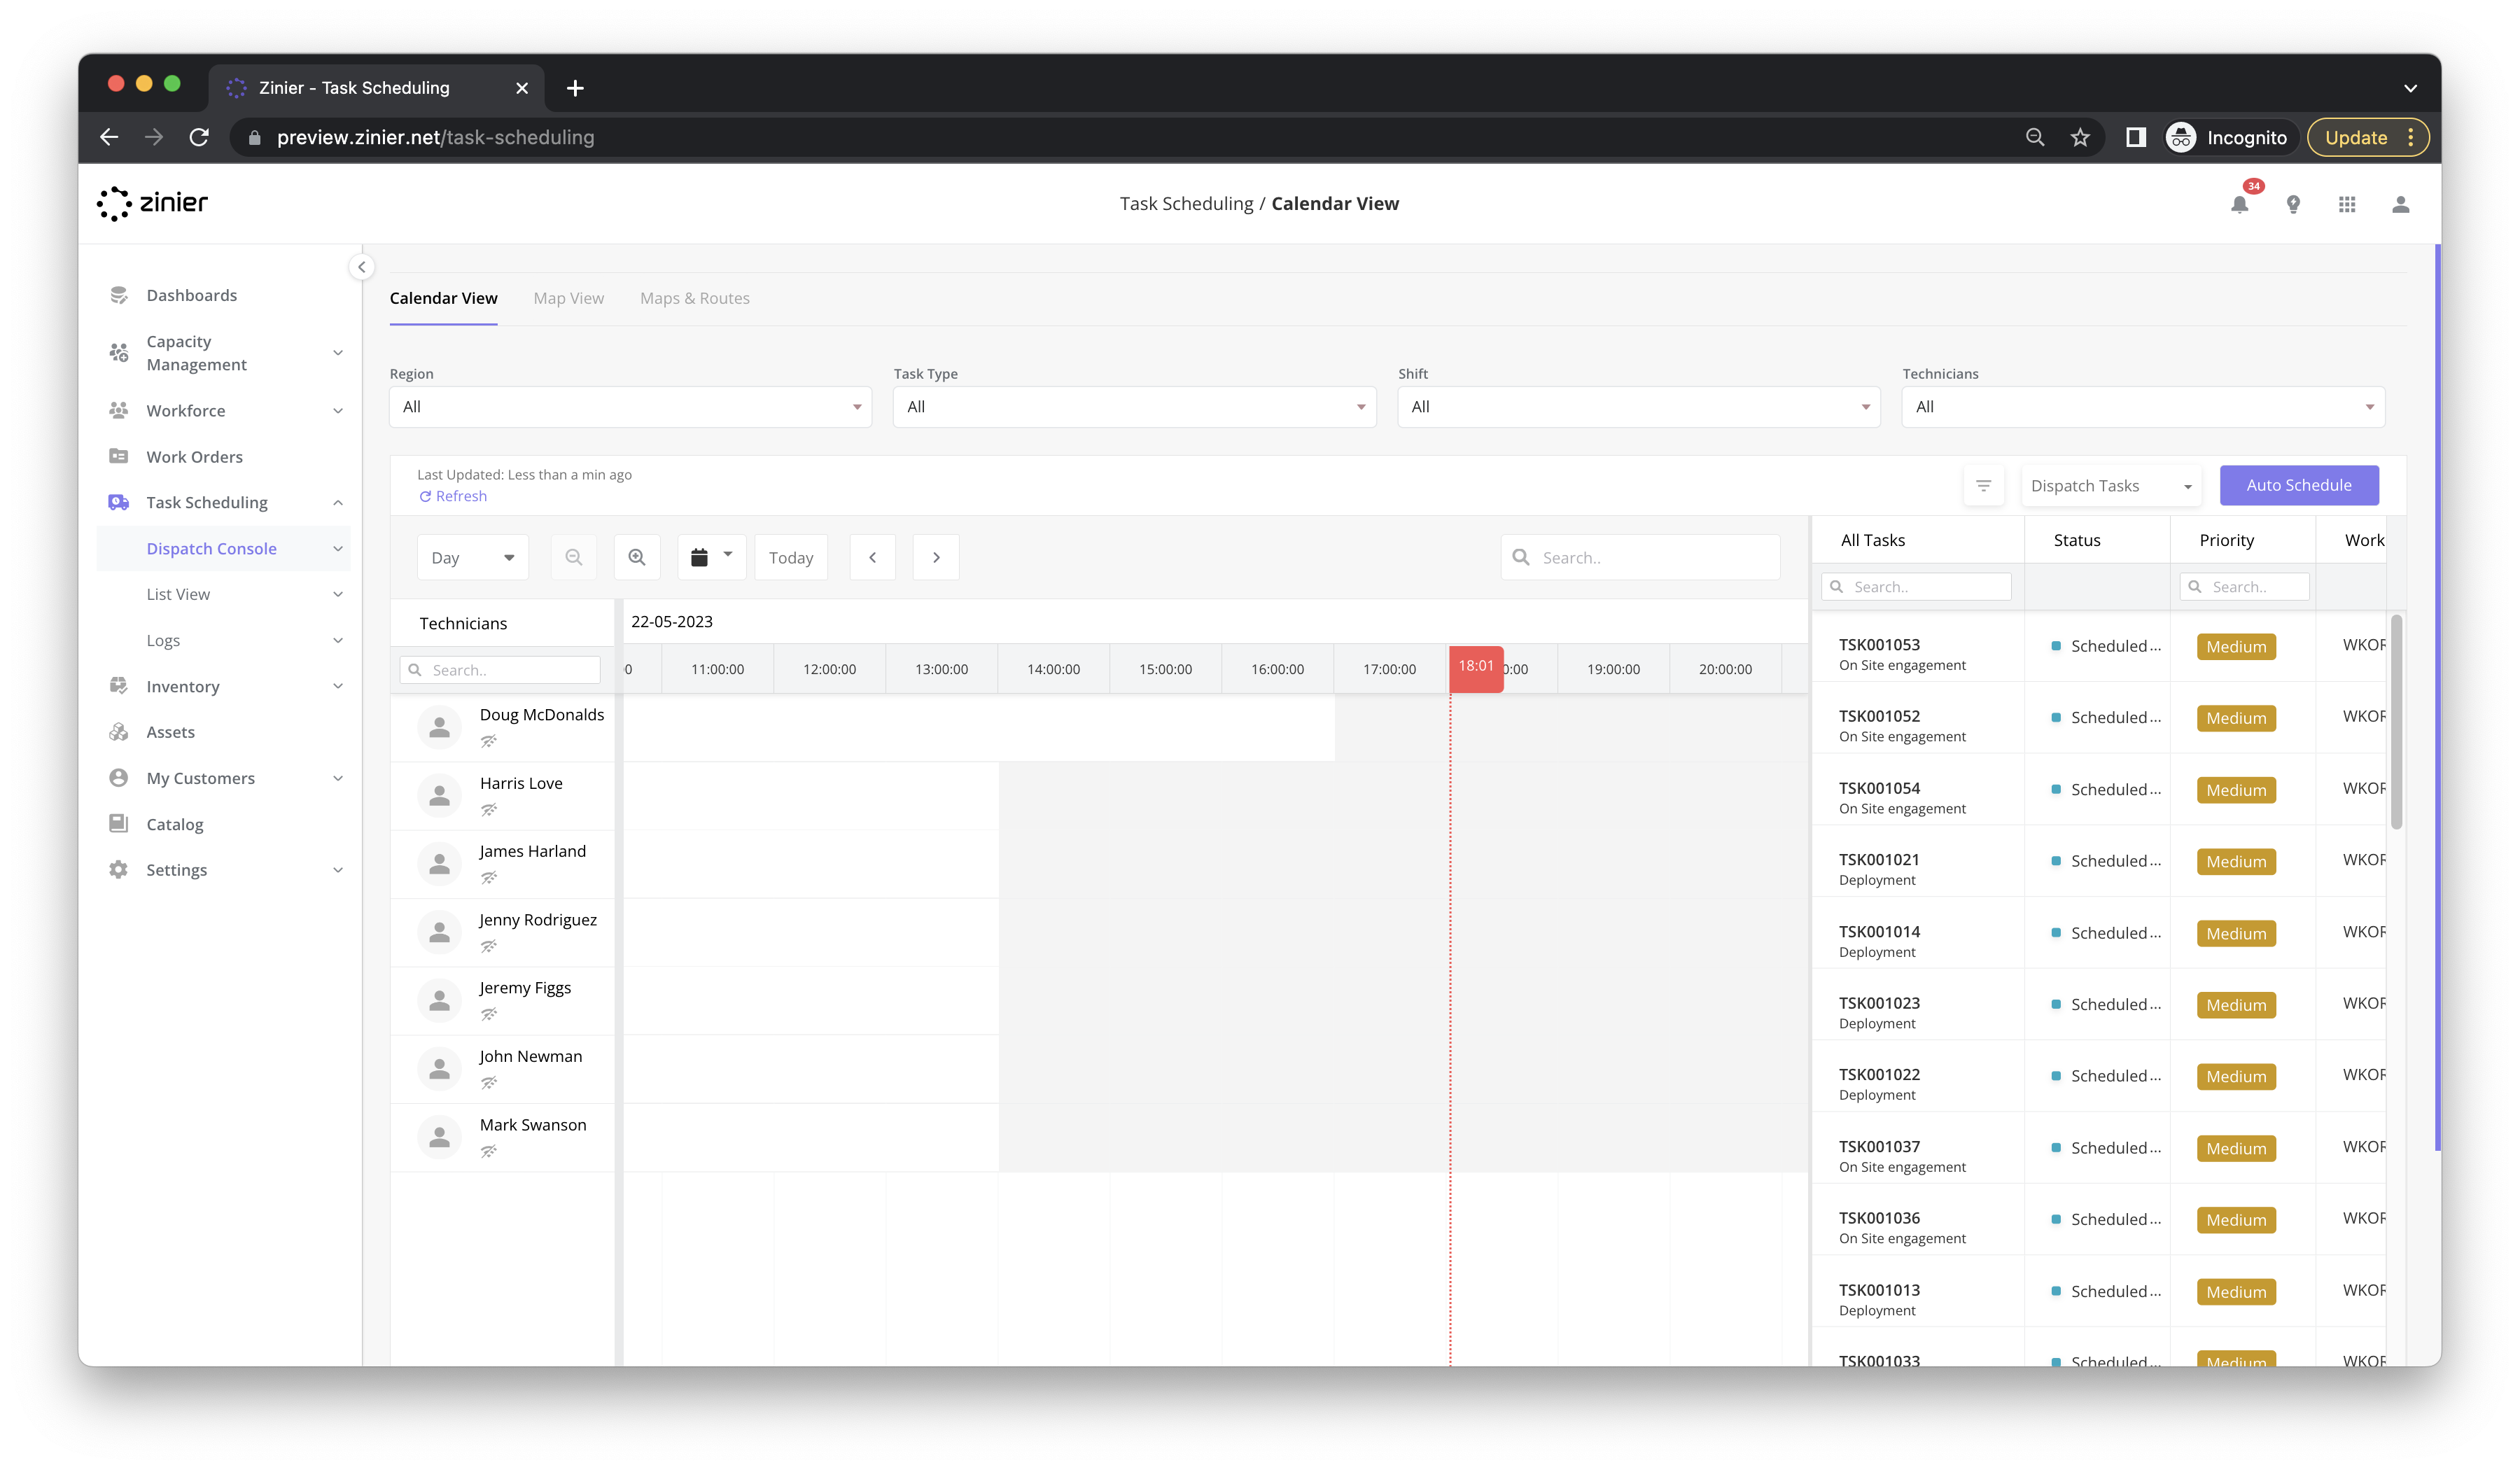Image resolution: width=2520 pixels, height=1470 pixels.
Task: Open the notifications bell icon
Action: [x=2239, y=204]
